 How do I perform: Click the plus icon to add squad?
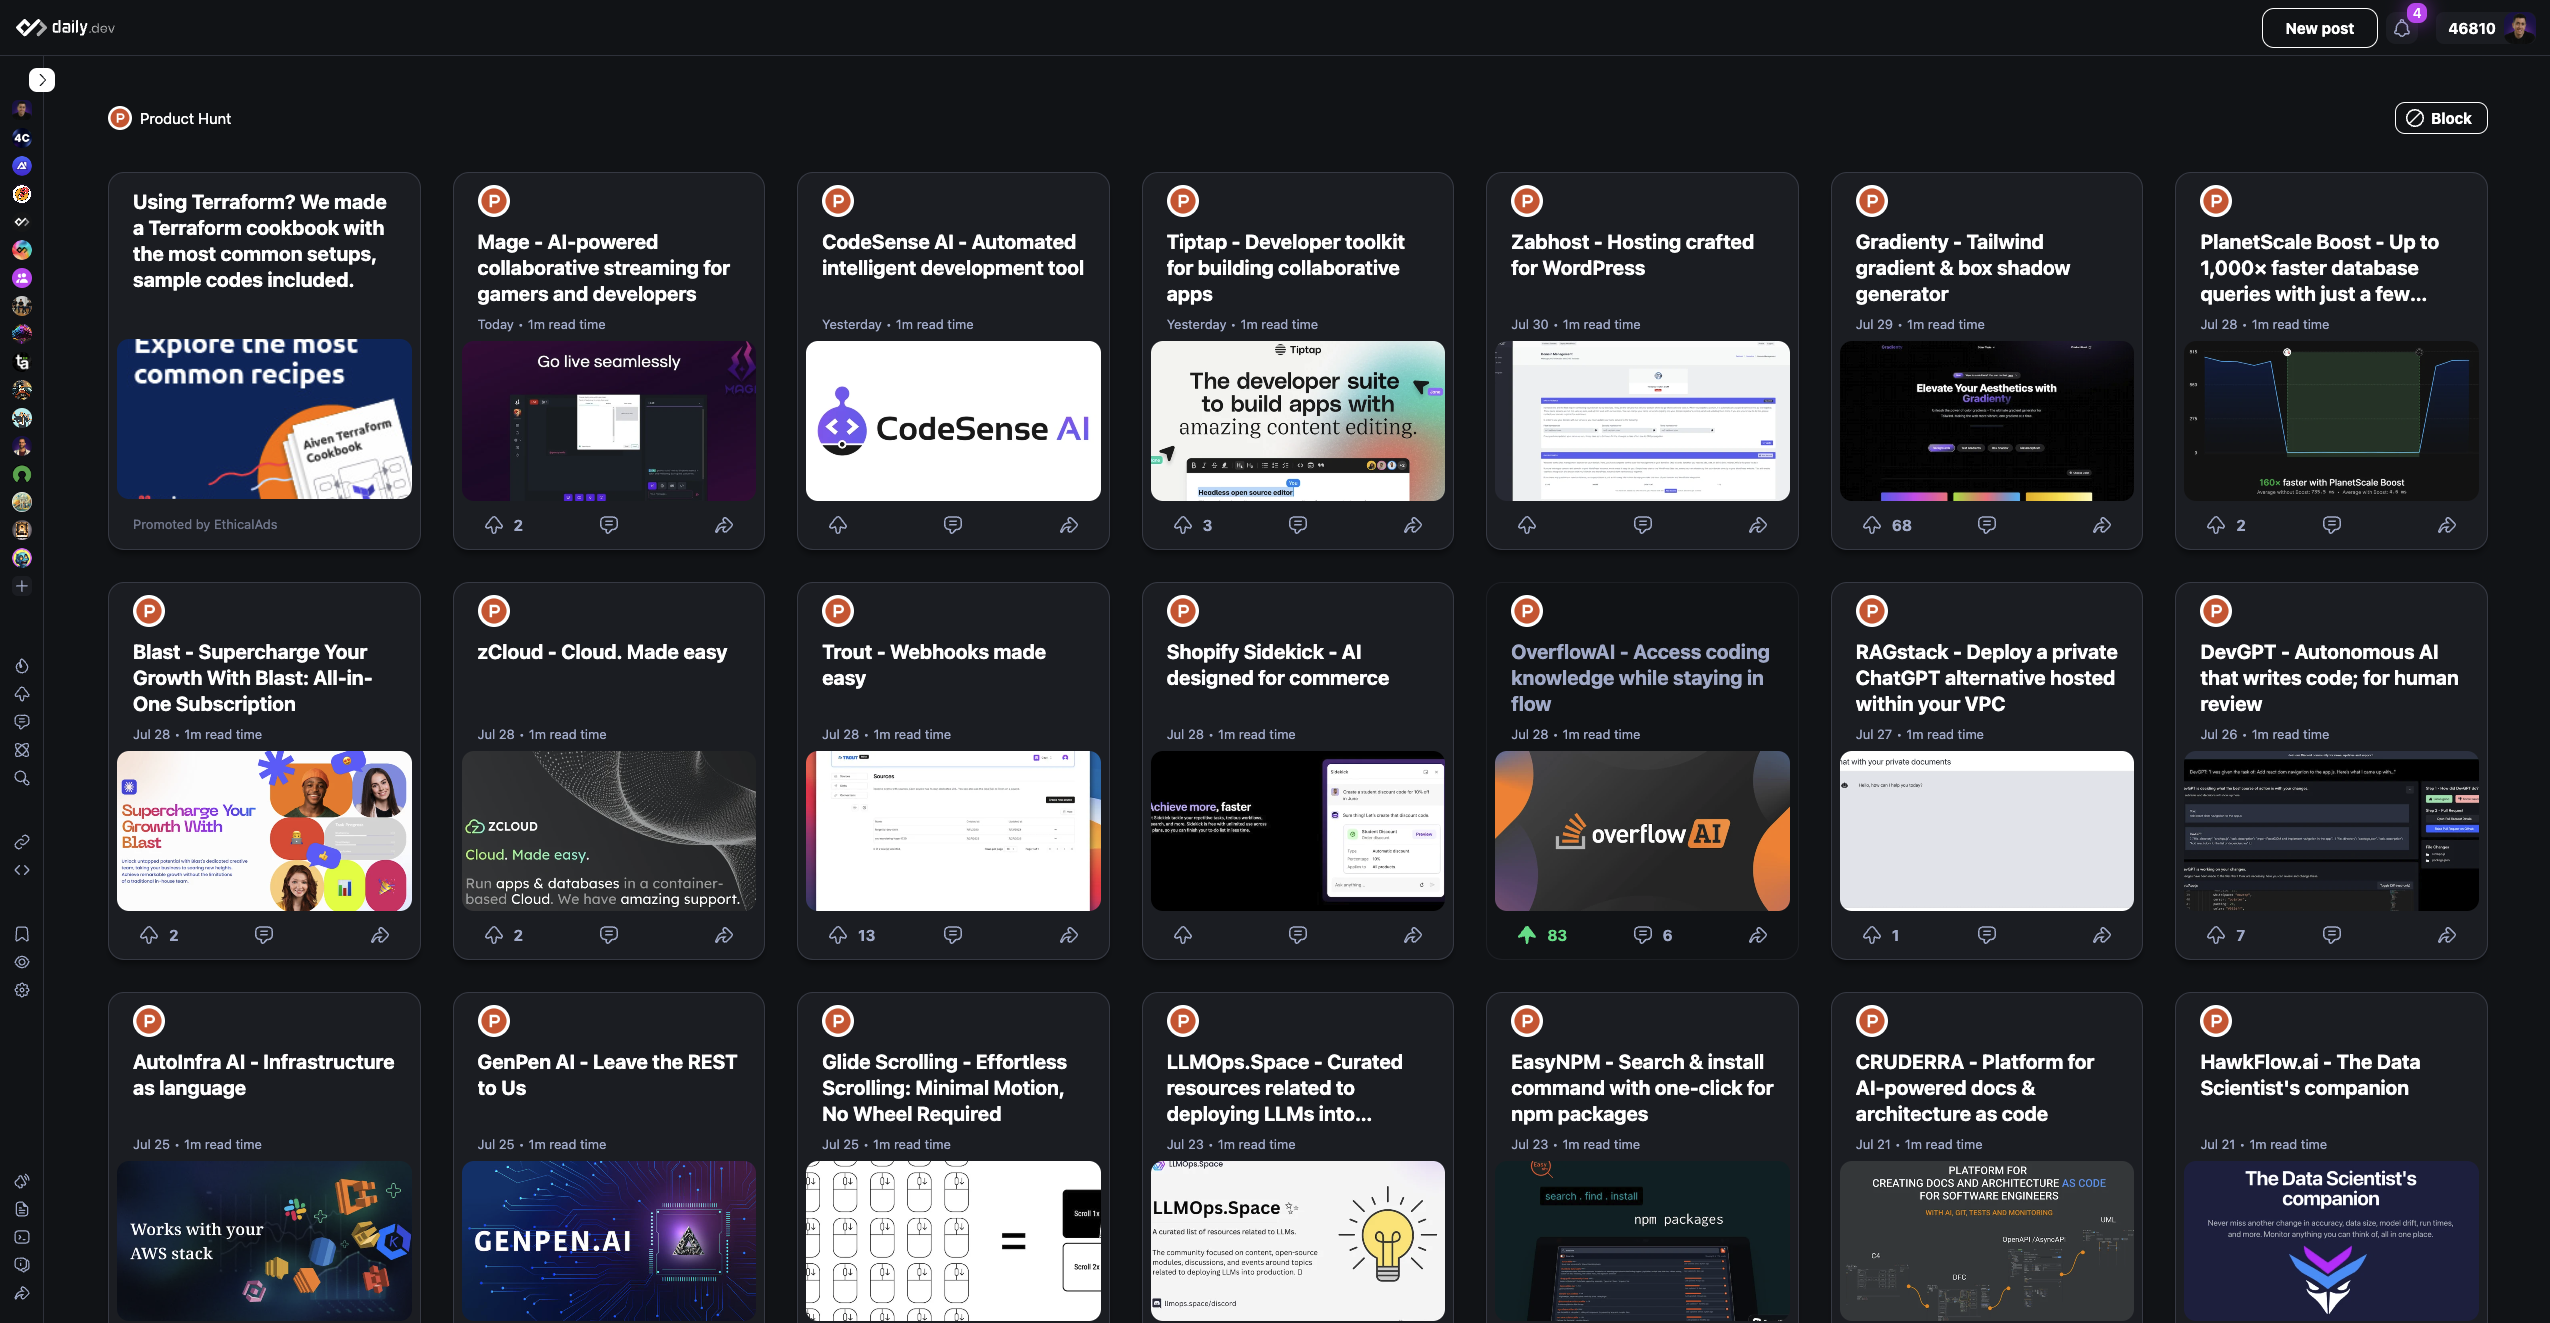point(22,586)
